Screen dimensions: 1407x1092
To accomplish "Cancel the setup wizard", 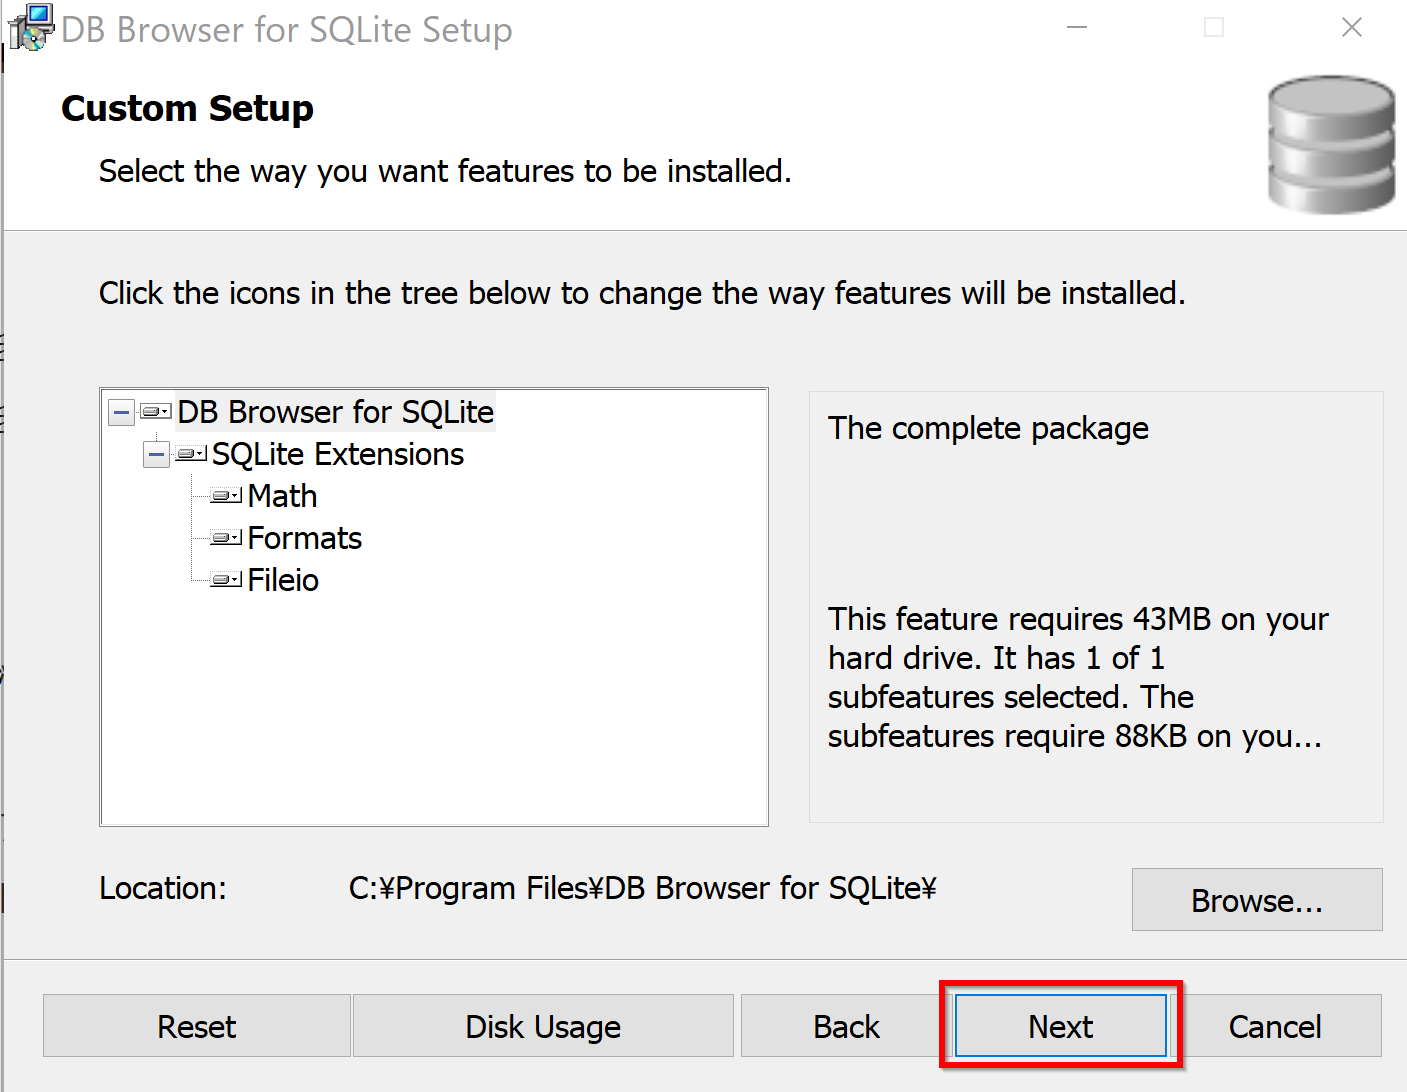I will click(x=1275, y=1026).
